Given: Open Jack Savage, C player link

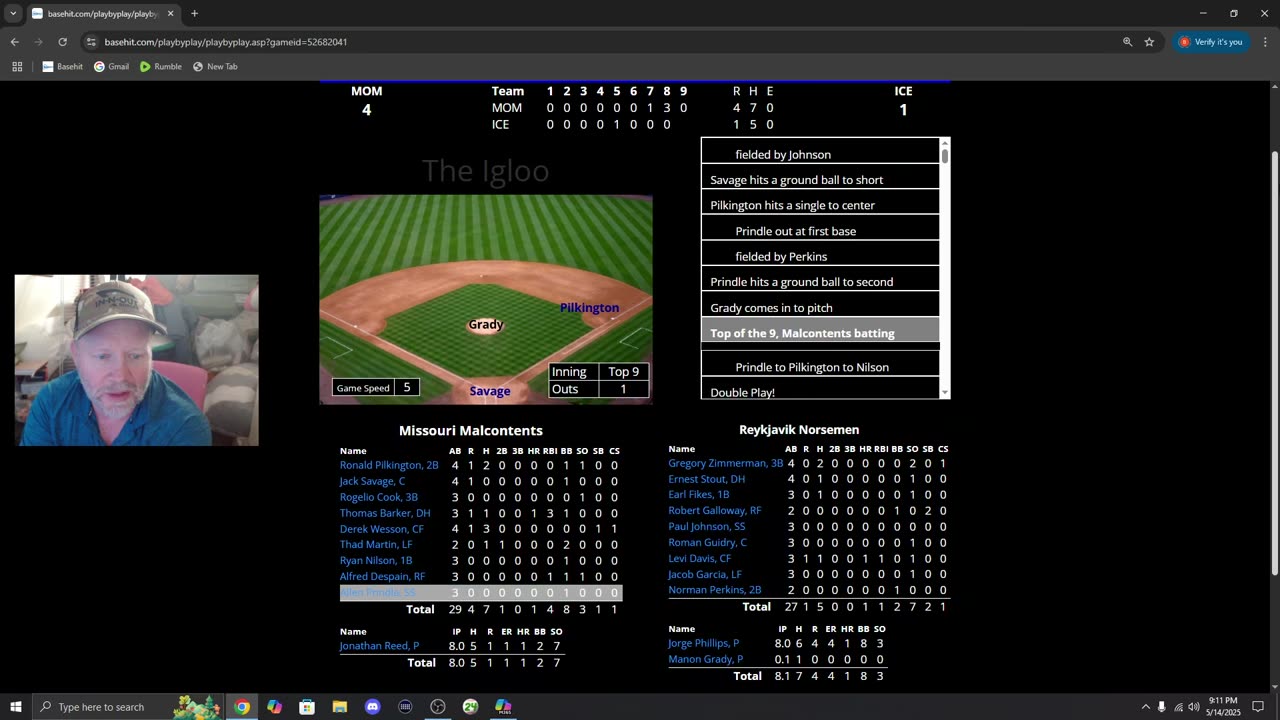Looking at the screenshot, I should (372, 481).
